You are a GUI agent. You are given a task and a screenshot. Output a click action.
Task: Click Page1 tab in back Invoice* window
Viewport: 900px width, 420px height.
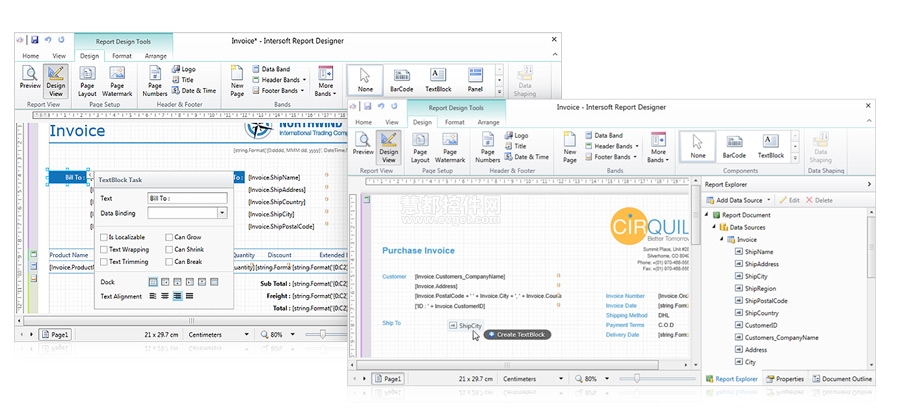(x=55, y=335)
